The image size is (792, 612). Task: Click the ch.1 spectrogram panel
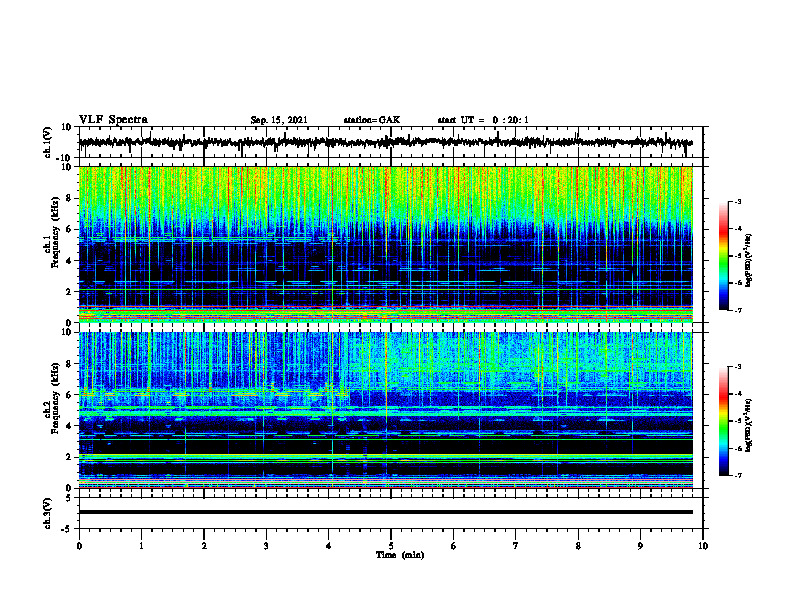point(385,244)
